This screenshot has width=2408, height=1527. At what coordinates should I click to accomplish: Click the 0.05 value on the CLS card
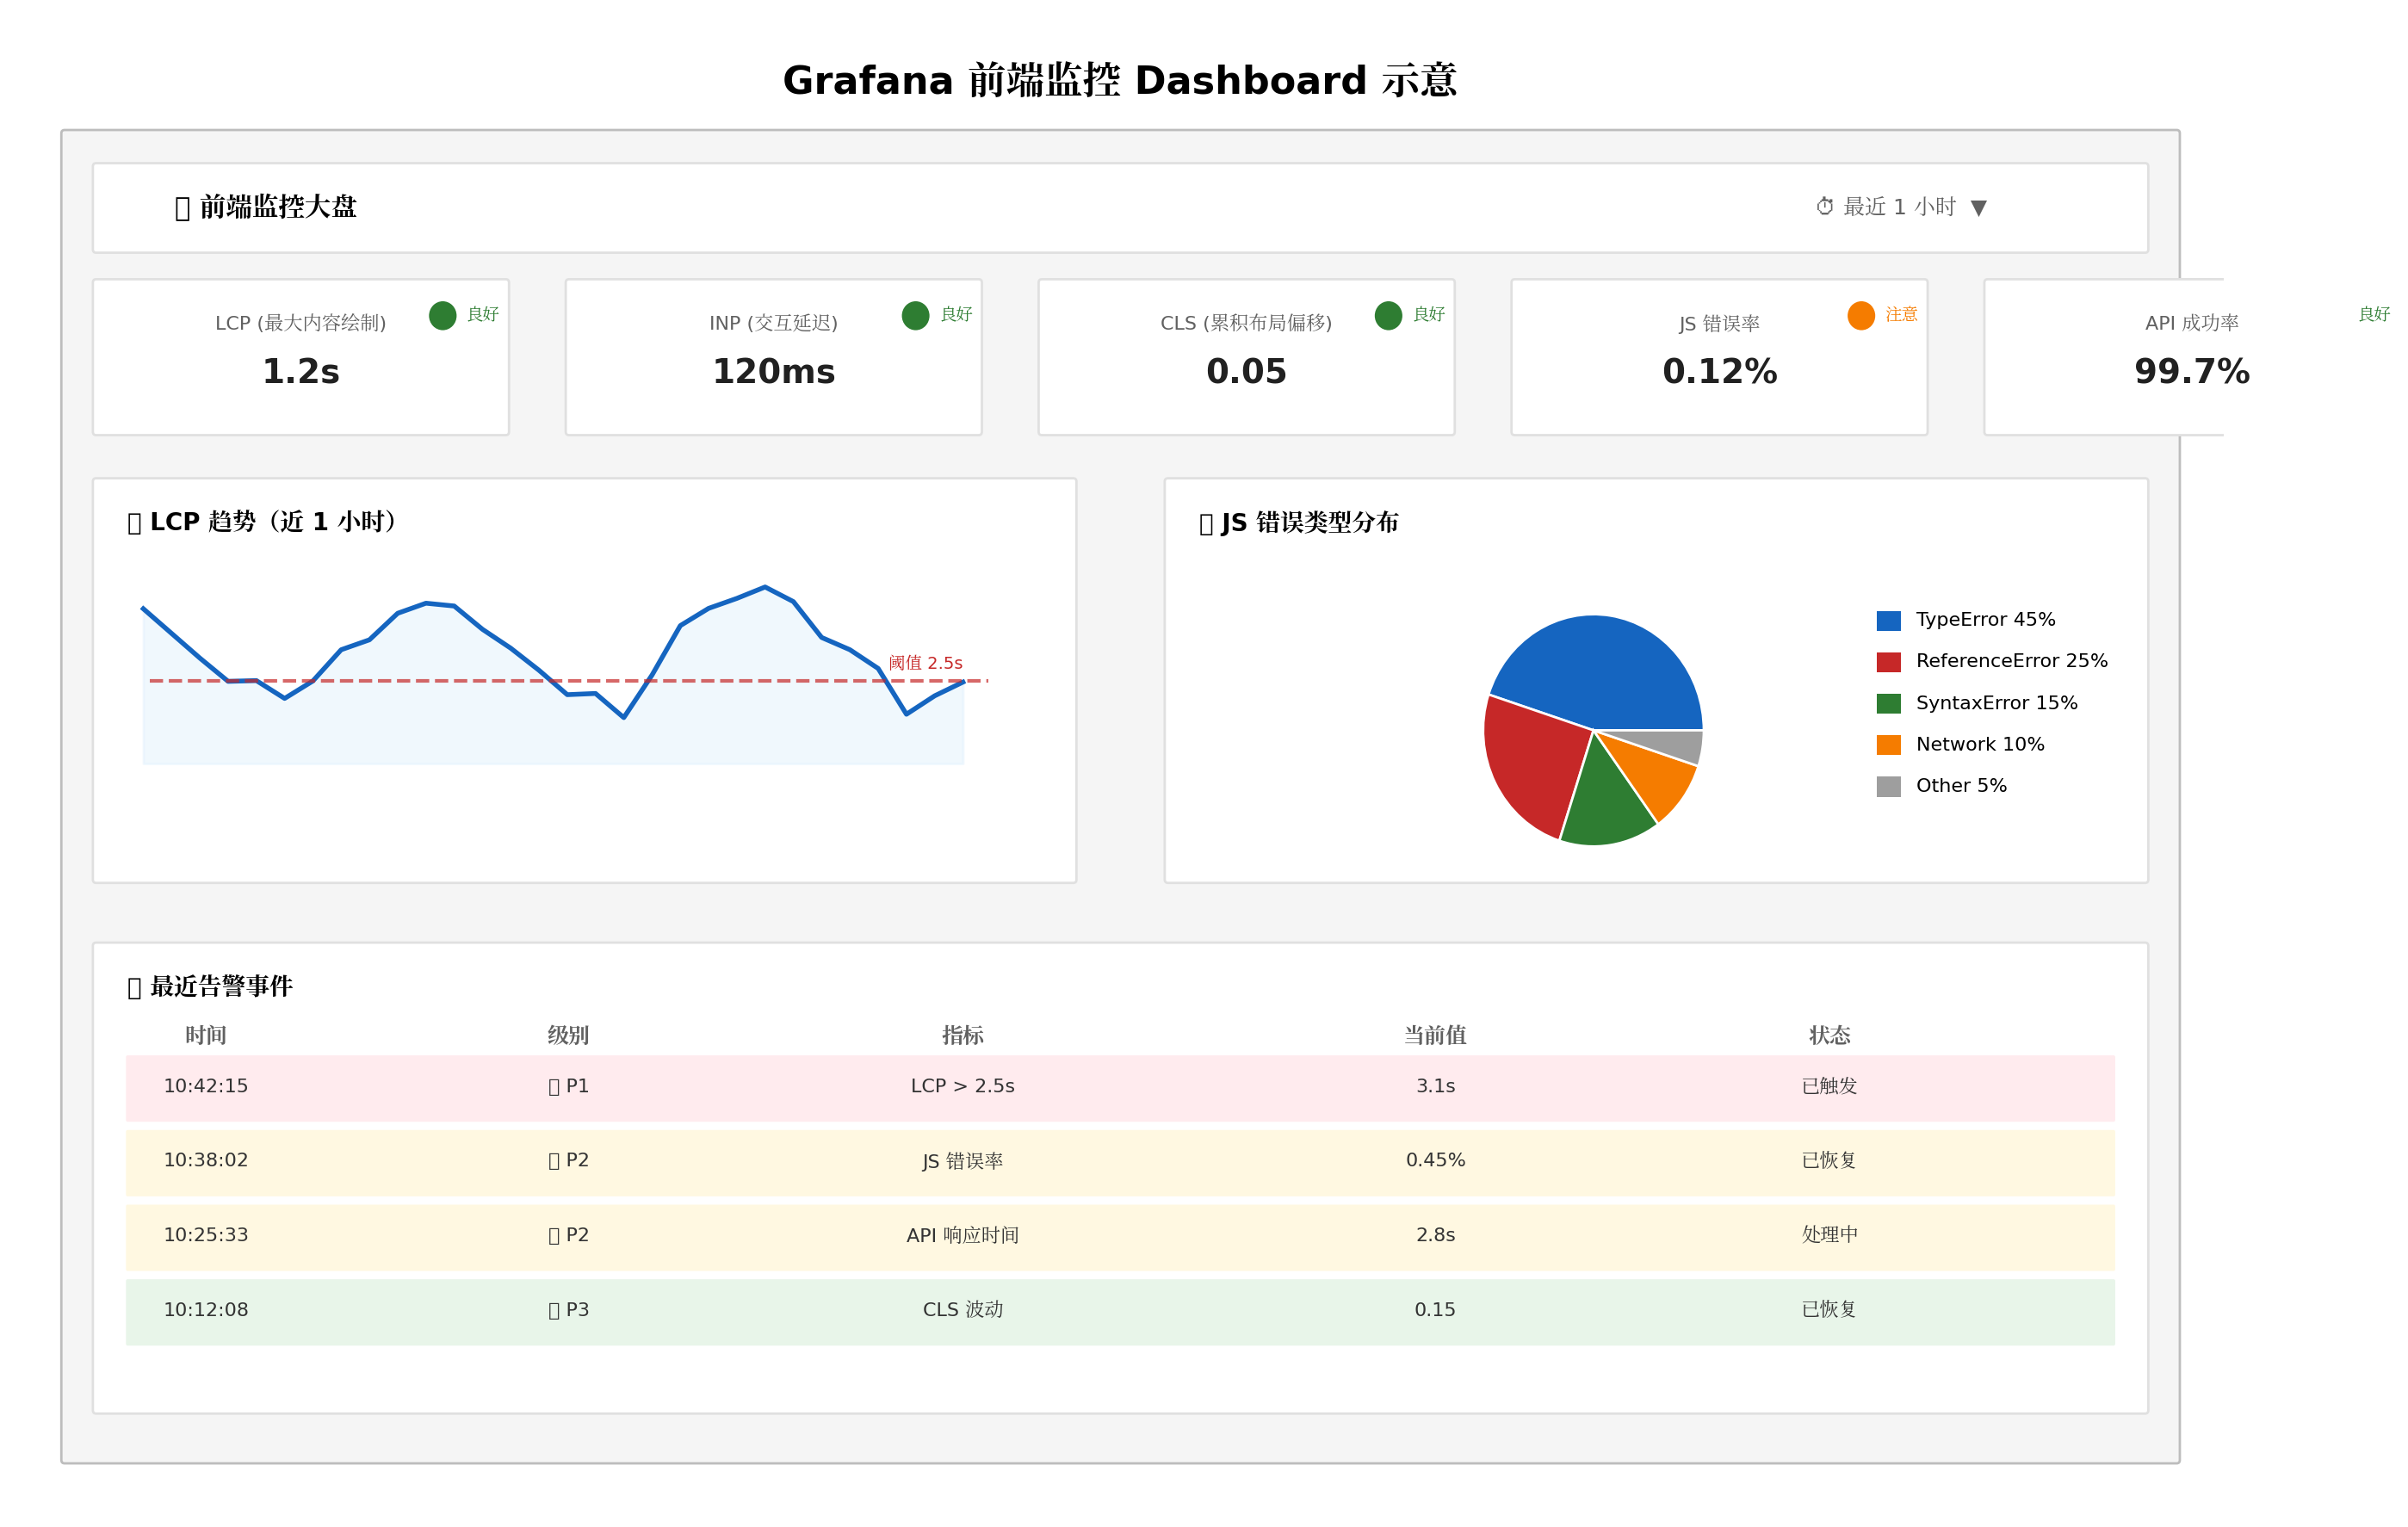tap(1246, 372)
